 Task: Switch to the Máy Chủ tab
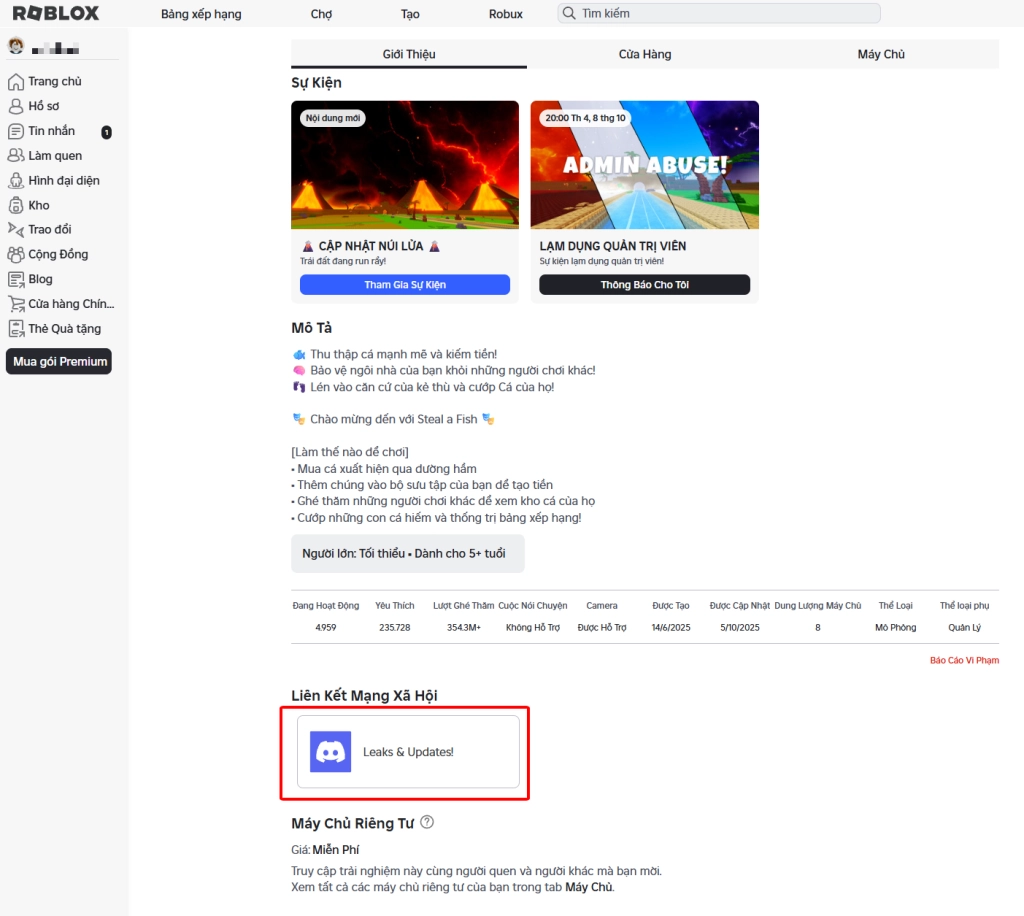881,54
